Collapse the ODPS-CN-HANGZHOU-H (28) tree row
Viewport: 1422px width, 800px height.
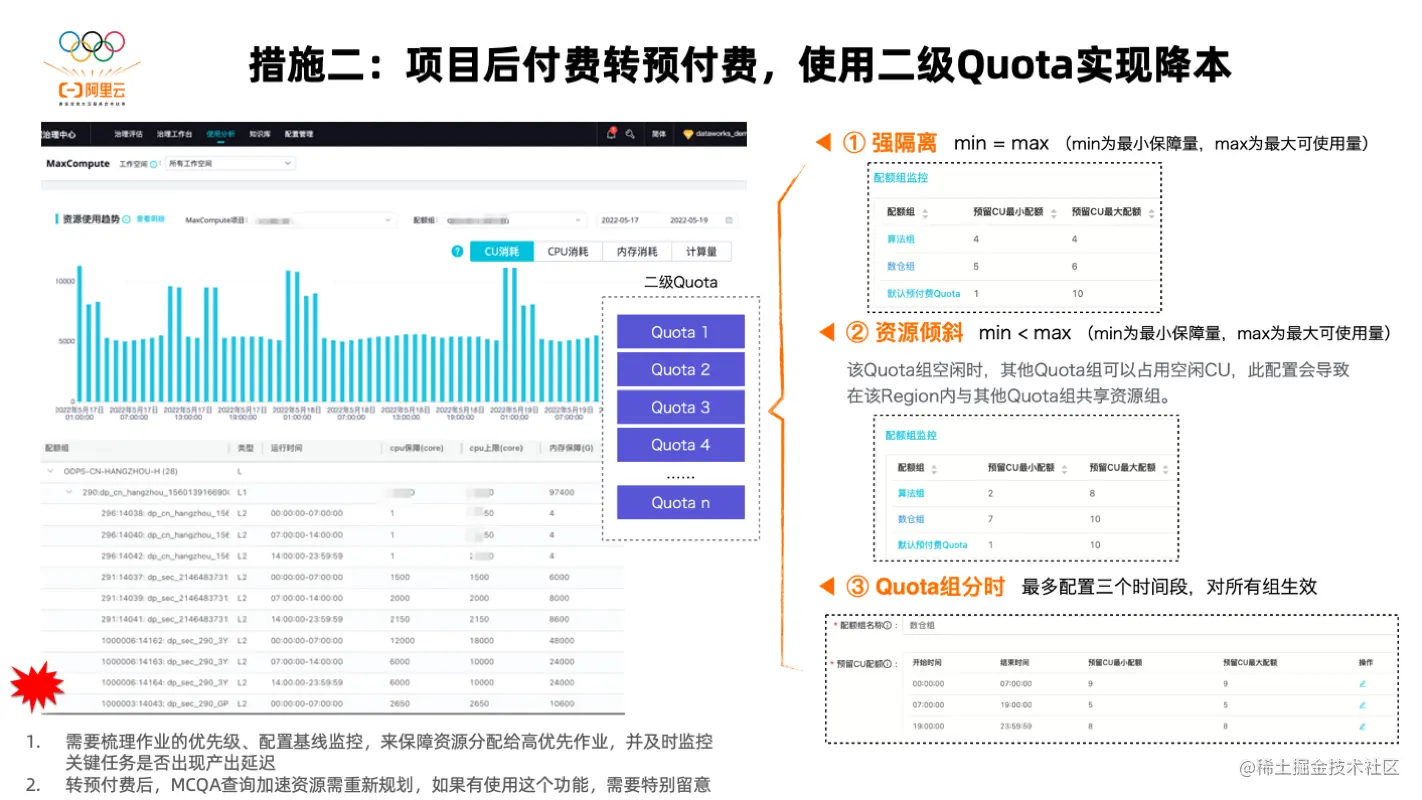(x=50, y=470)
